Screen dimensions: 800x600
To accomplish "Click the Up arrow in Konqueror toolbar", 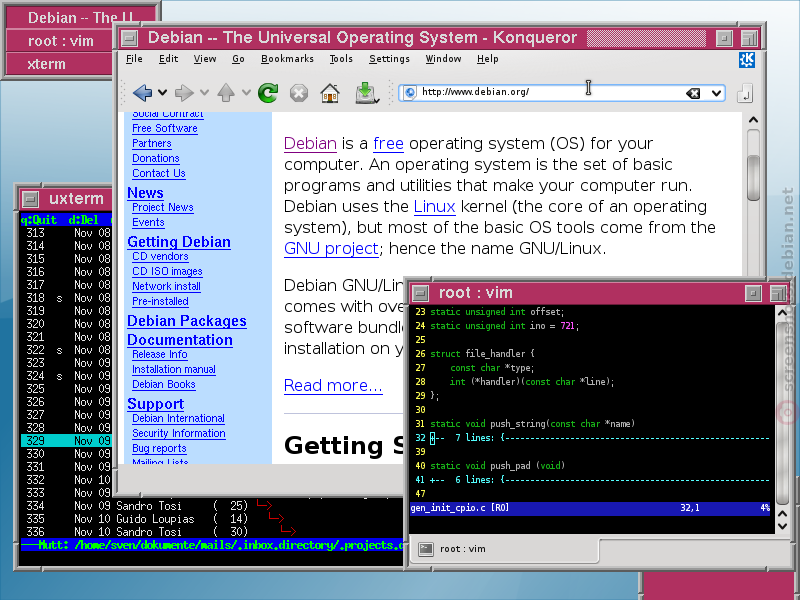I will pyautogui.click(x=226, y=93).
